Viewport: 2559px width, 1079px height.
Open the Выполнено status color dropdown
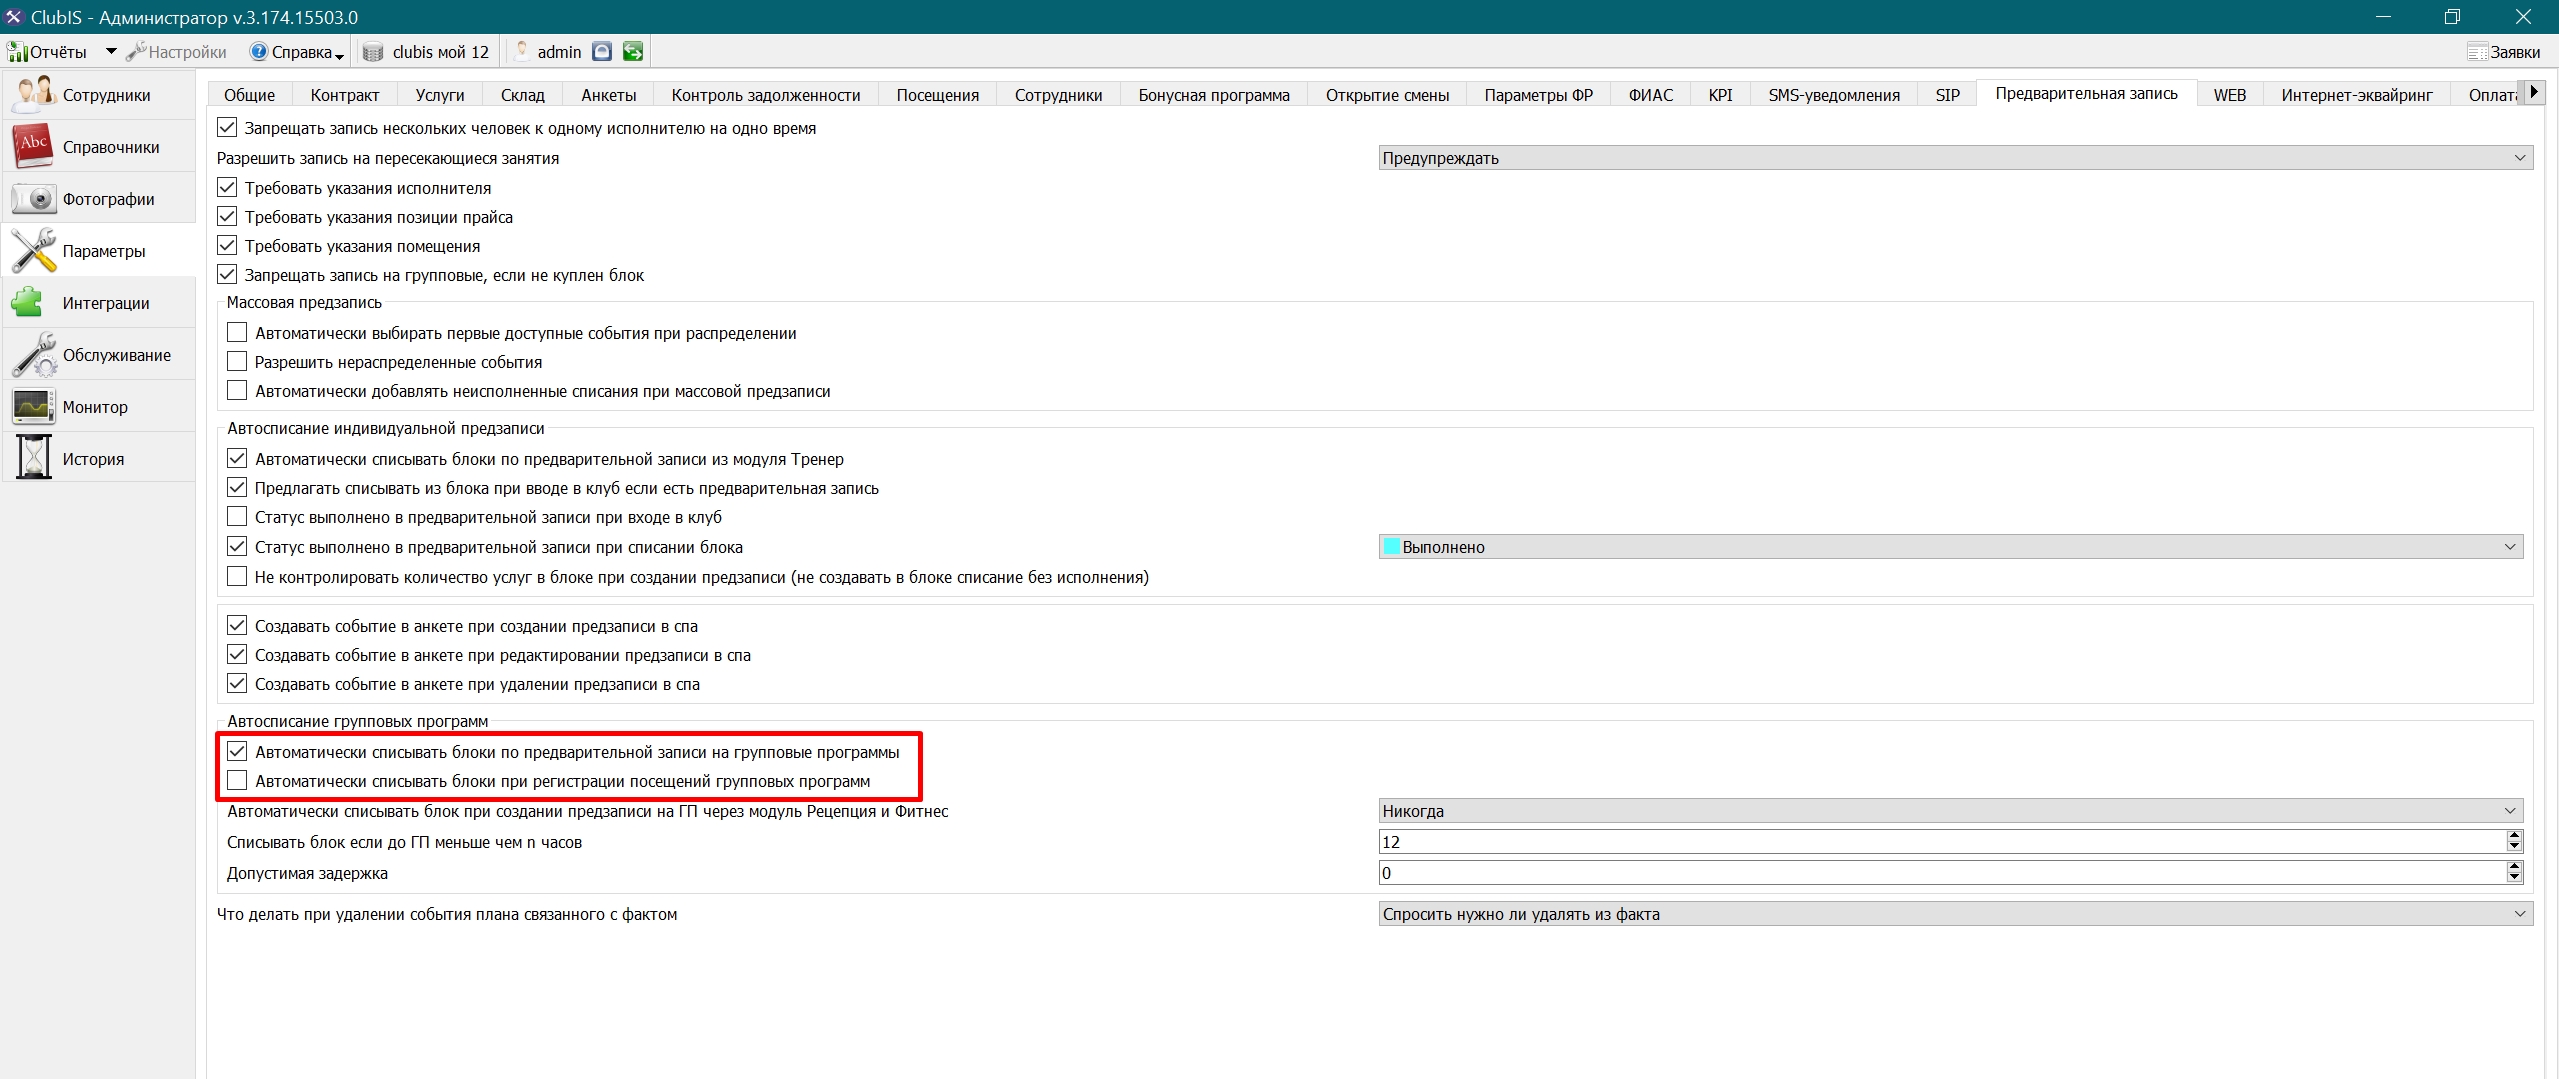(1950, 547)
